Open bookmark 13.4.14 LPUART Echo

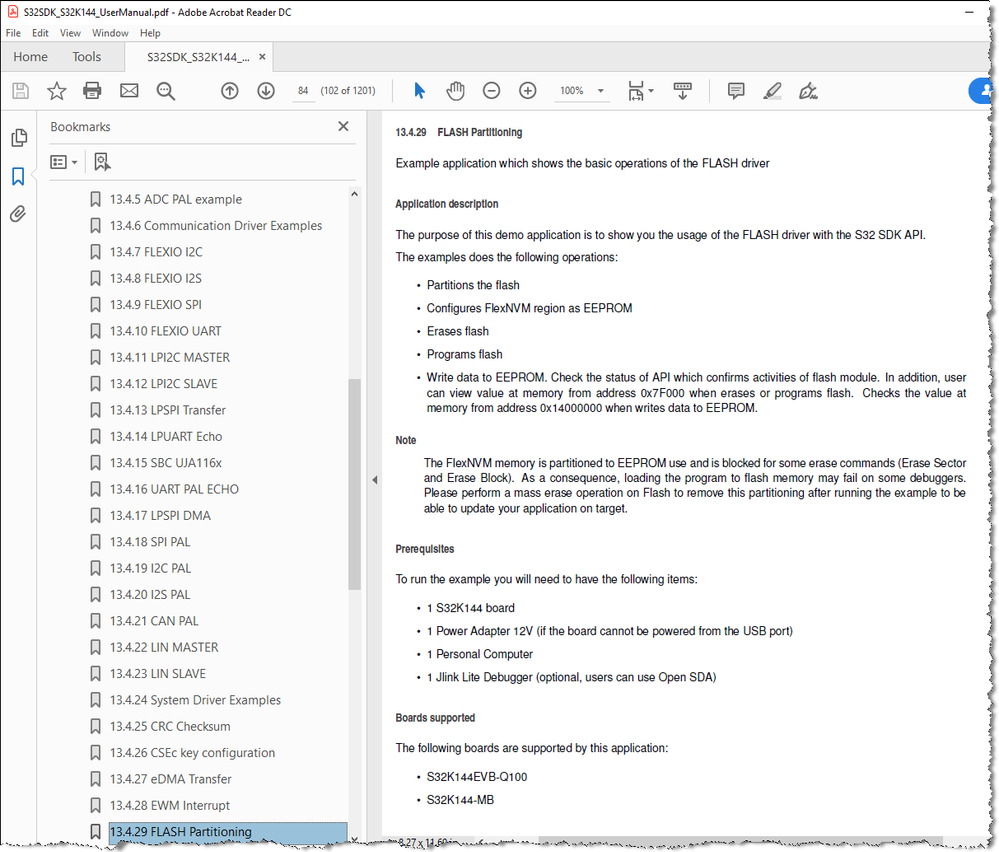[166, 437]
